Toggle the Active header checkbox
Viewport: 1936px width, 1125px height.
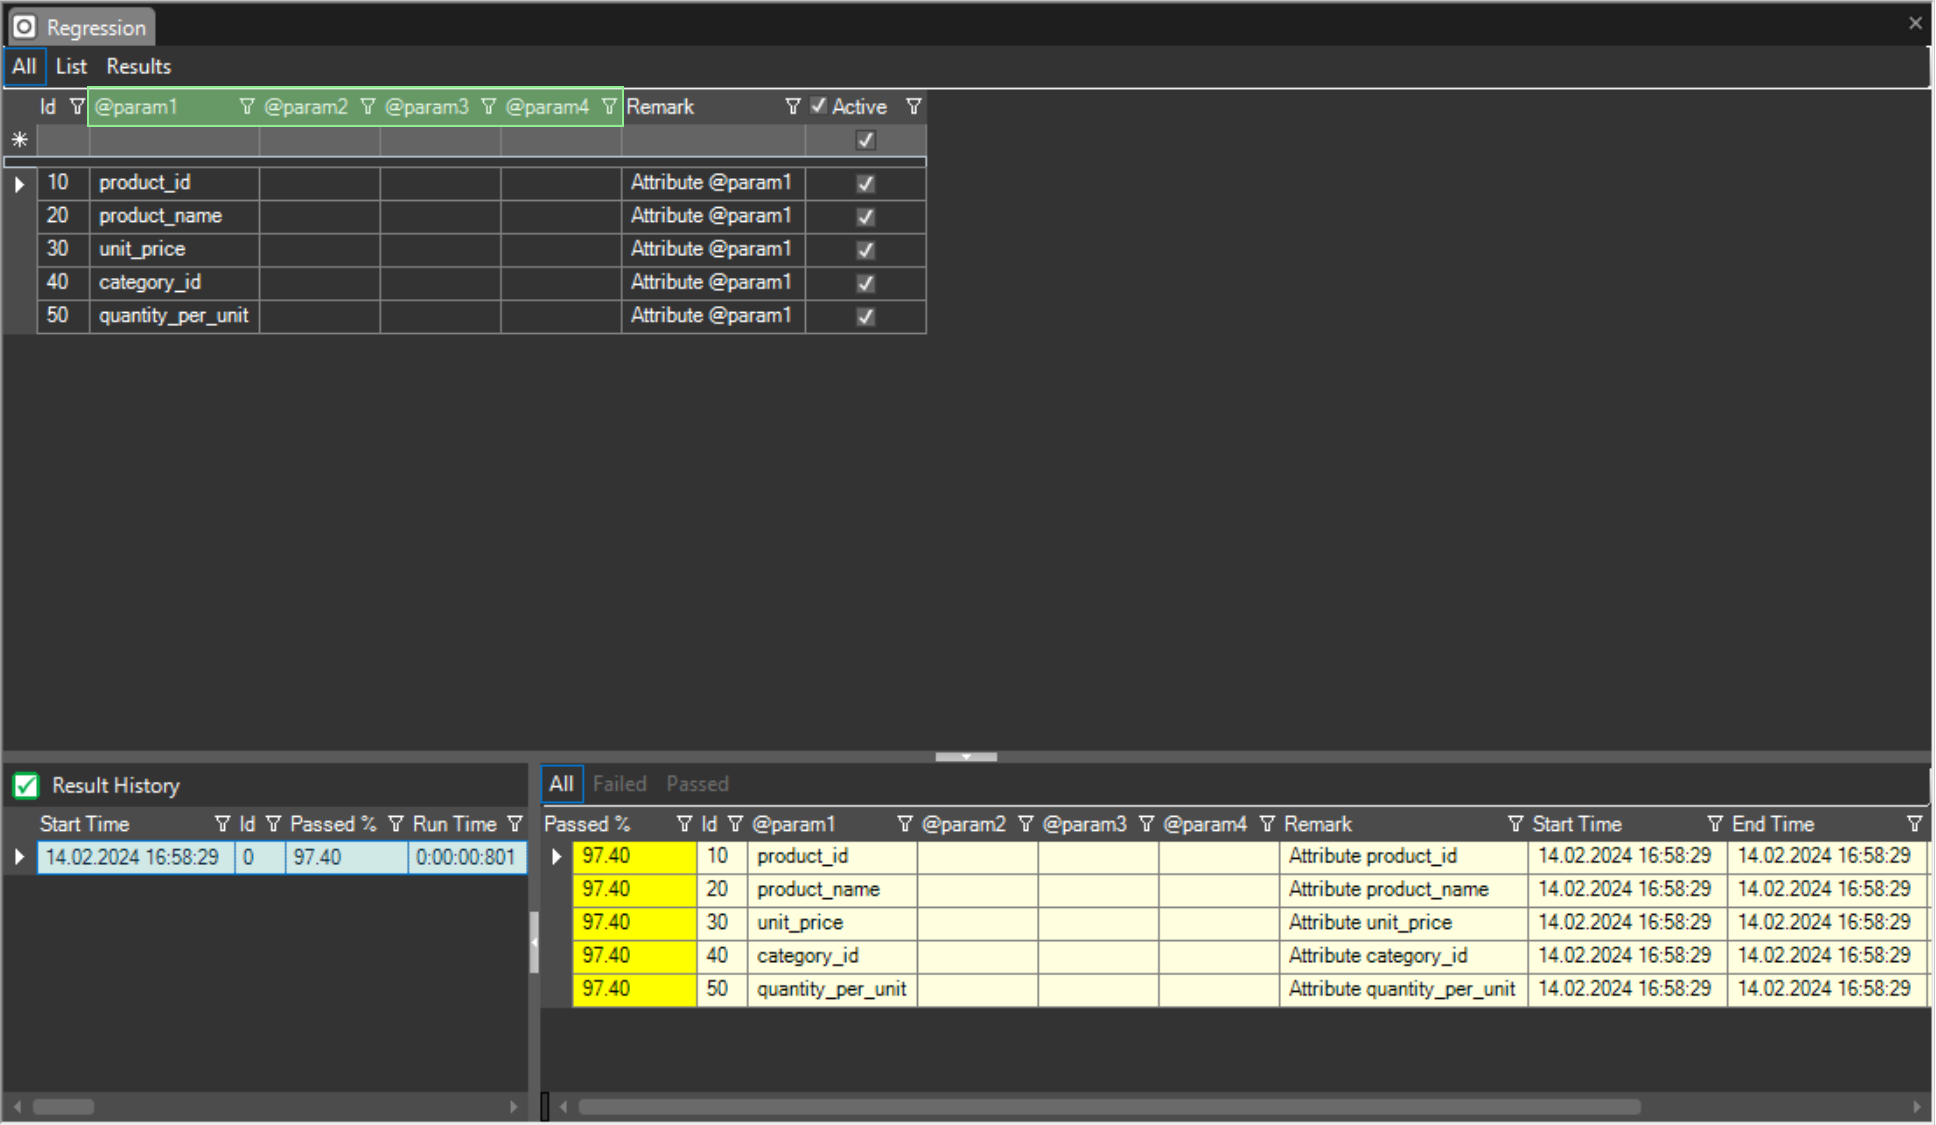(x=819, y=106)
